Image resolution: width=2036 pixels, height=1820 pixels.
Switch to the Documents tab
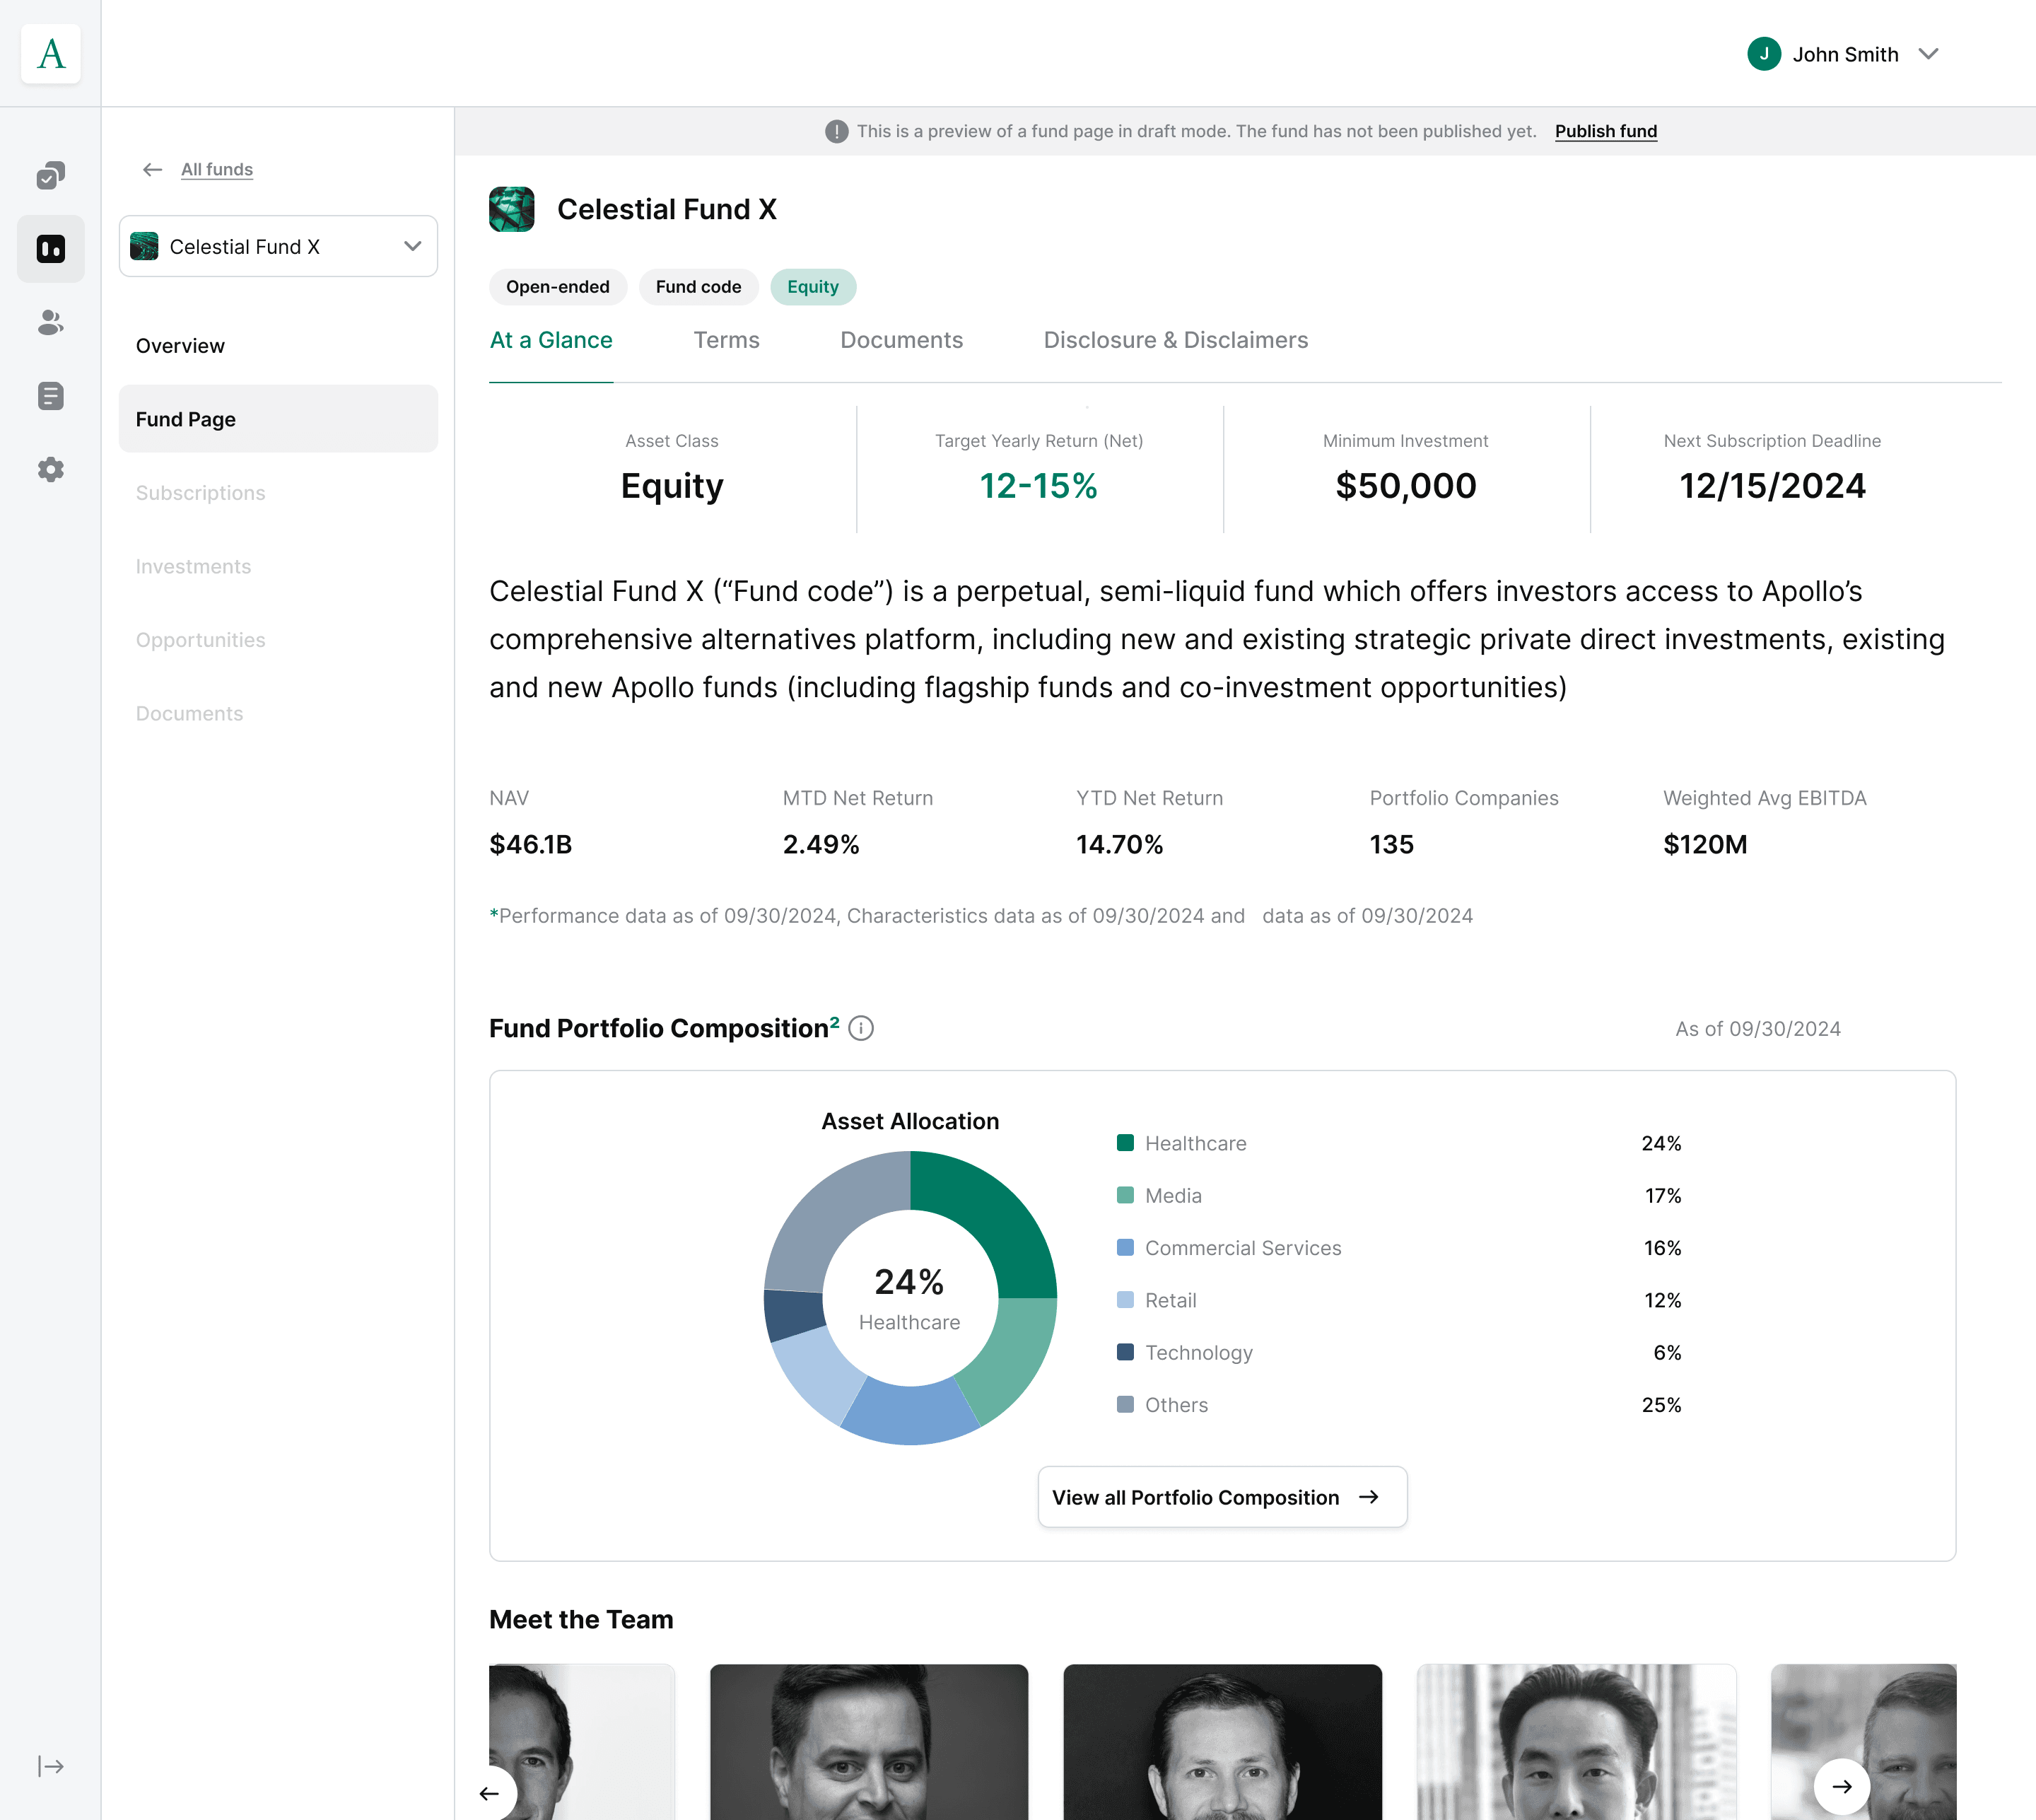pyautogui.click(x=902, y=340)
